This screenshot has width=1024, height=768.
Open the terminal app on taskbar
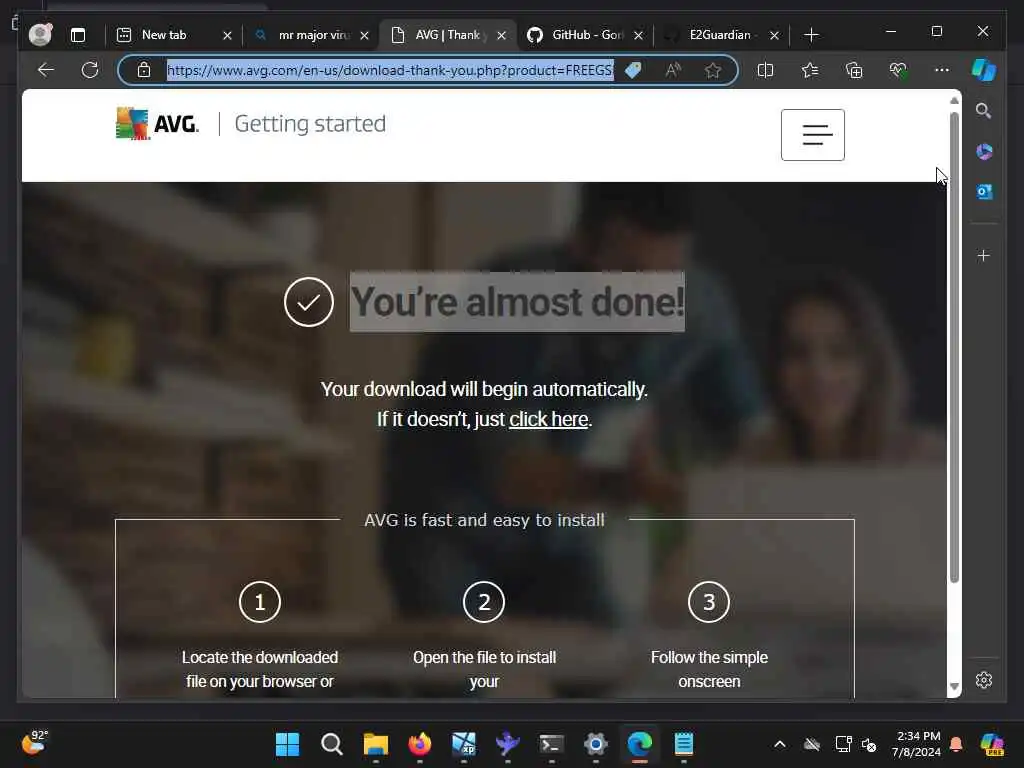coord(552,744)
